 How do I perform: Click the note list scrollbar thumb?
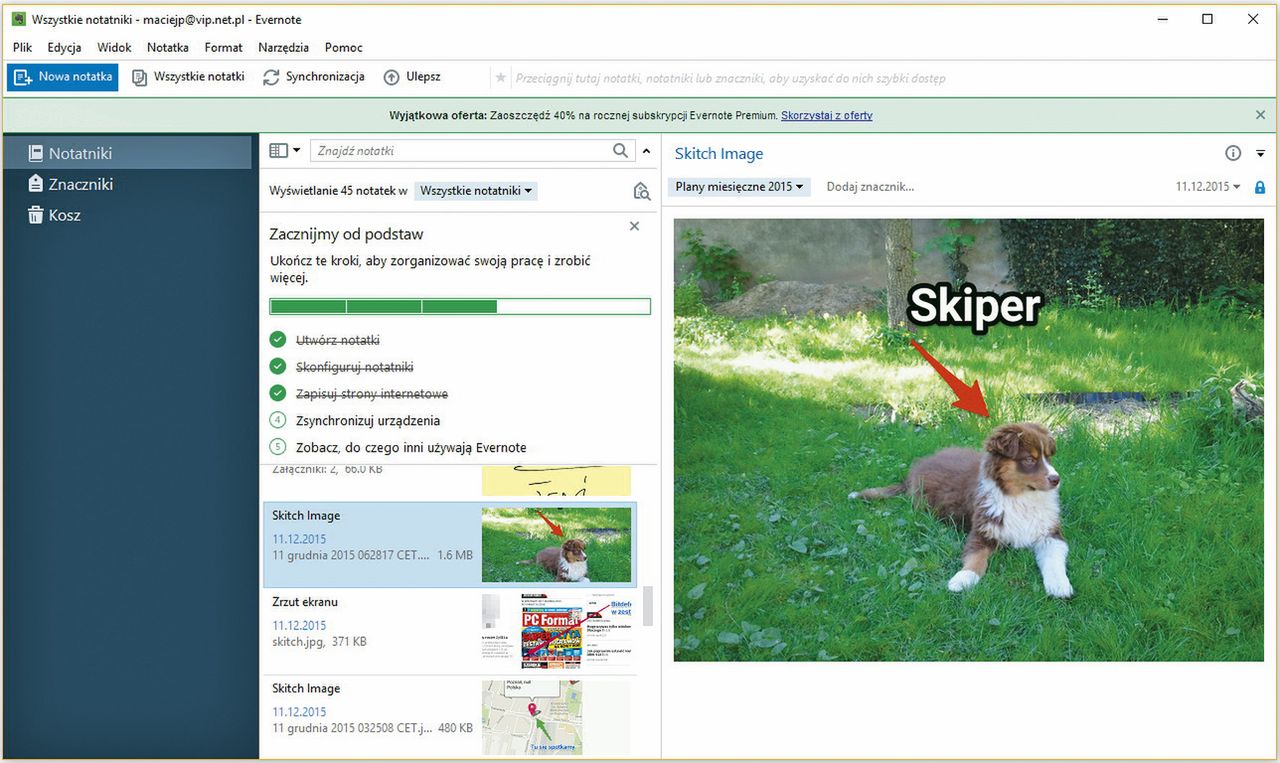pyautogui.click(x=648, y=605)
